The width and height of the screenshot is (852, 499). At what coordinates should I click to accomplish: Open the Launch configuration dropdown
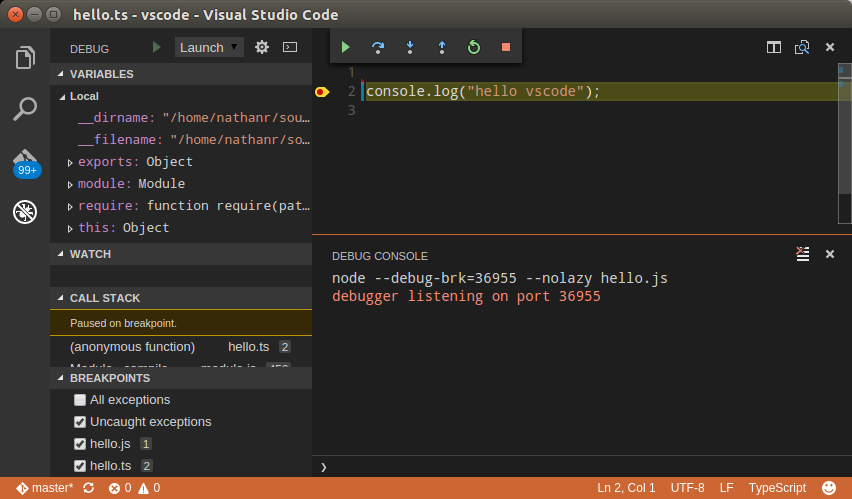coord(209,47)
